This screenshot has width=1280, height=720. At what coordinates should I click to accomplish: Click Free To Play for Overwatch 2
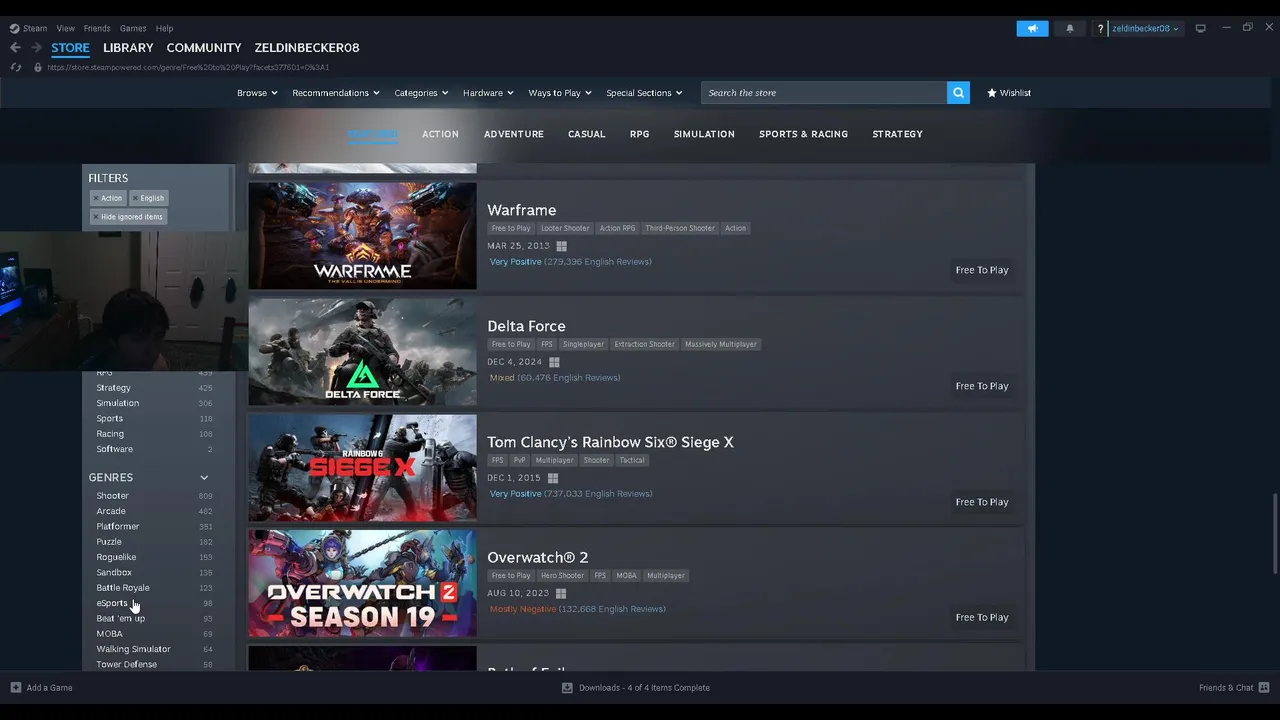tap(982, 617)
